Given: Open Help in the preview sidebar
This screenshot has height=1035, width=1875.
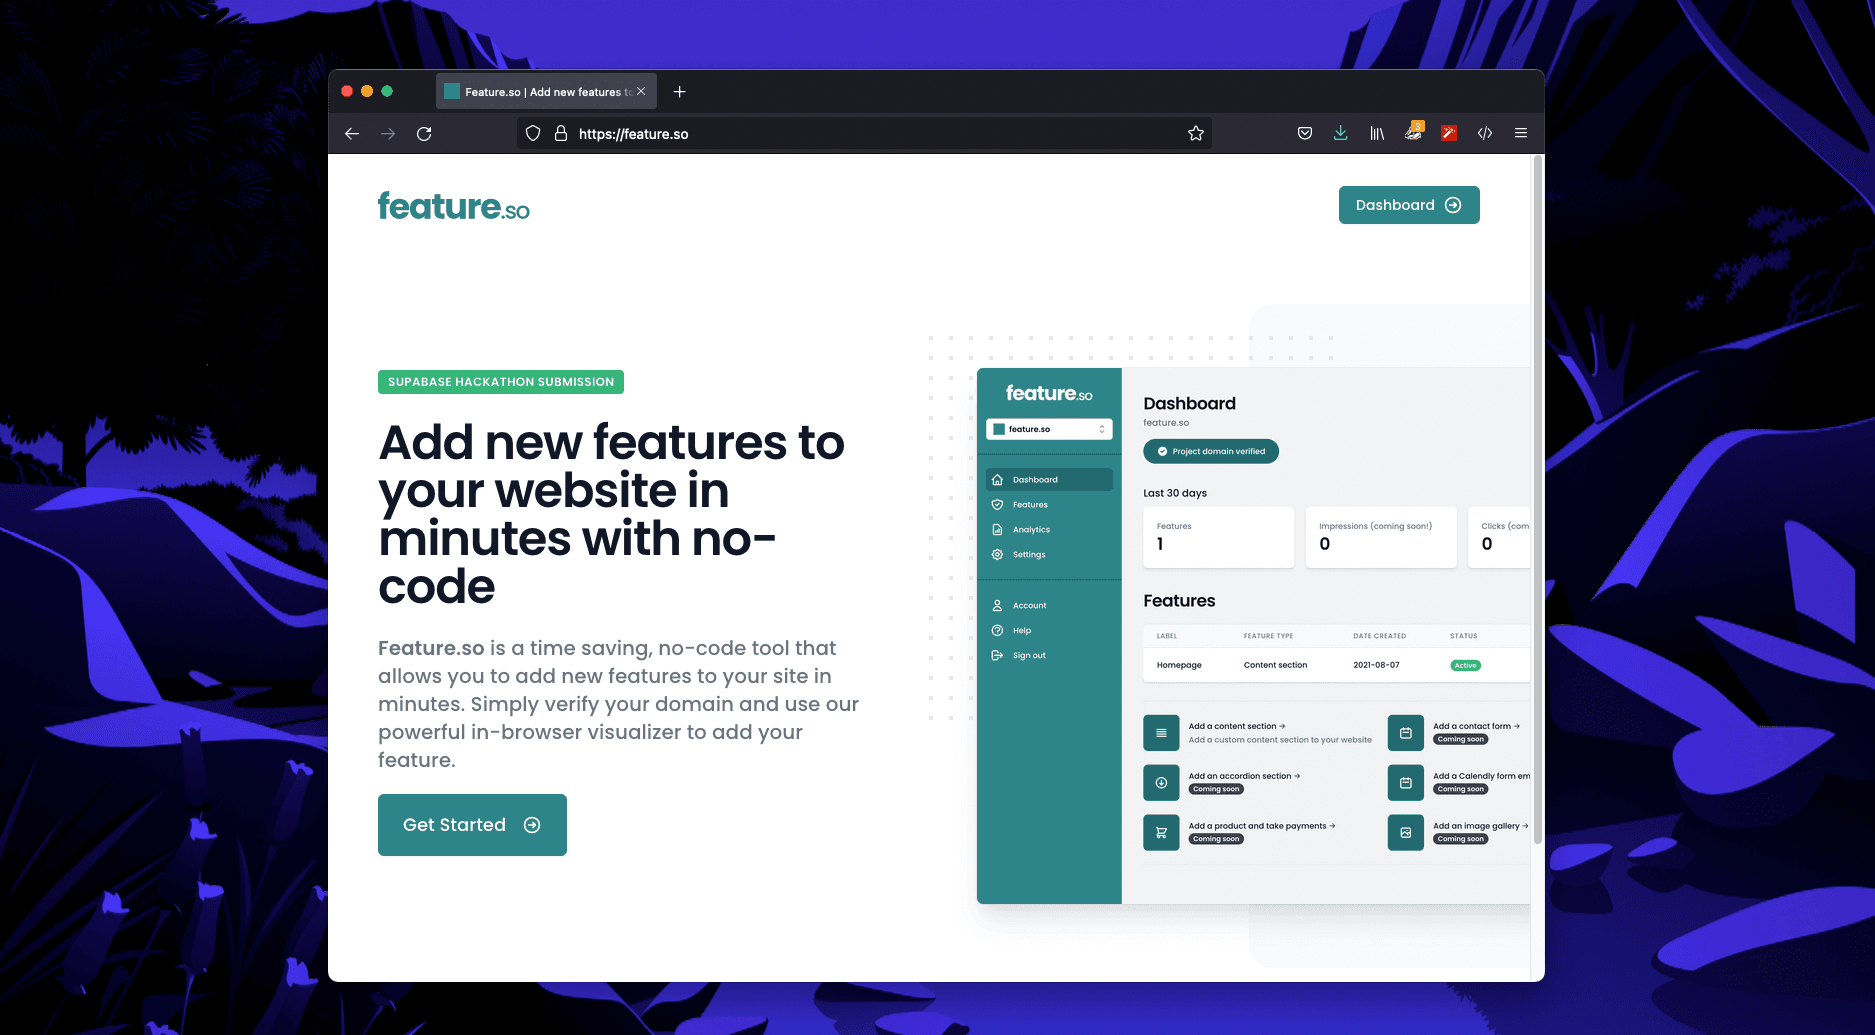Looking at the screenshot, I should pyautogui.click(x=1022, y=631).
